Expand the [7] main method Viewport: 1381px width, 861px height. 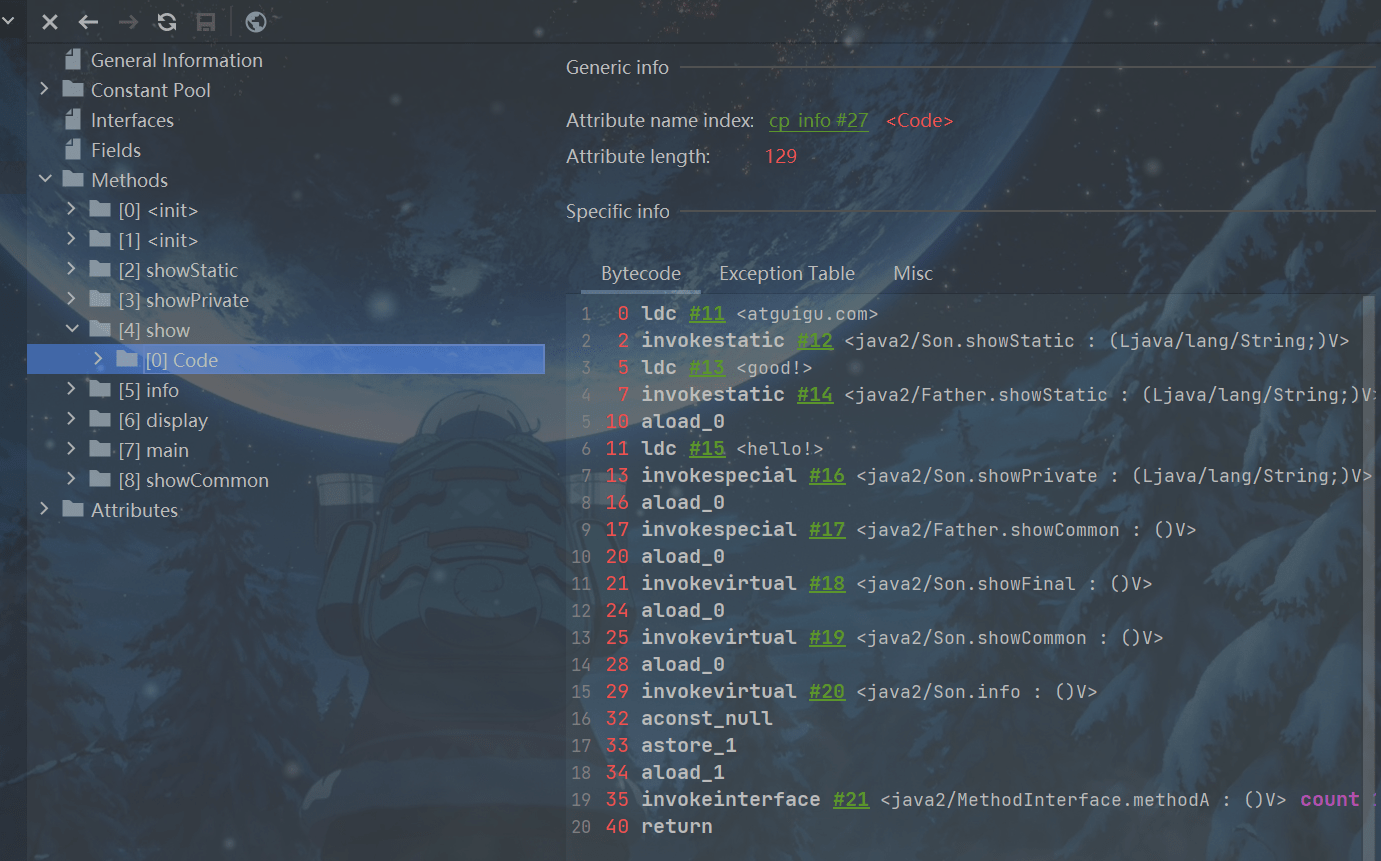71,450
